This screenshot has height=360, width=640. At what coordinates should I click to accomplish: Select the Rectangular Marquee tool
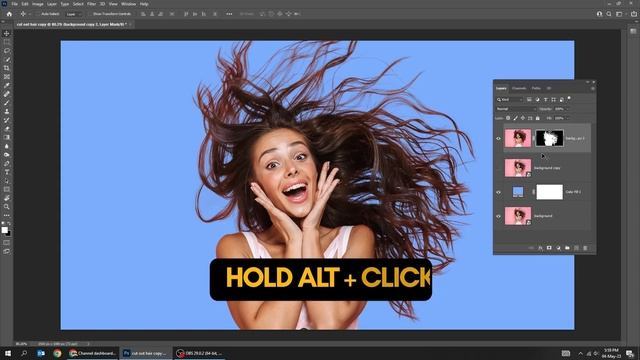tap(7, 42)
